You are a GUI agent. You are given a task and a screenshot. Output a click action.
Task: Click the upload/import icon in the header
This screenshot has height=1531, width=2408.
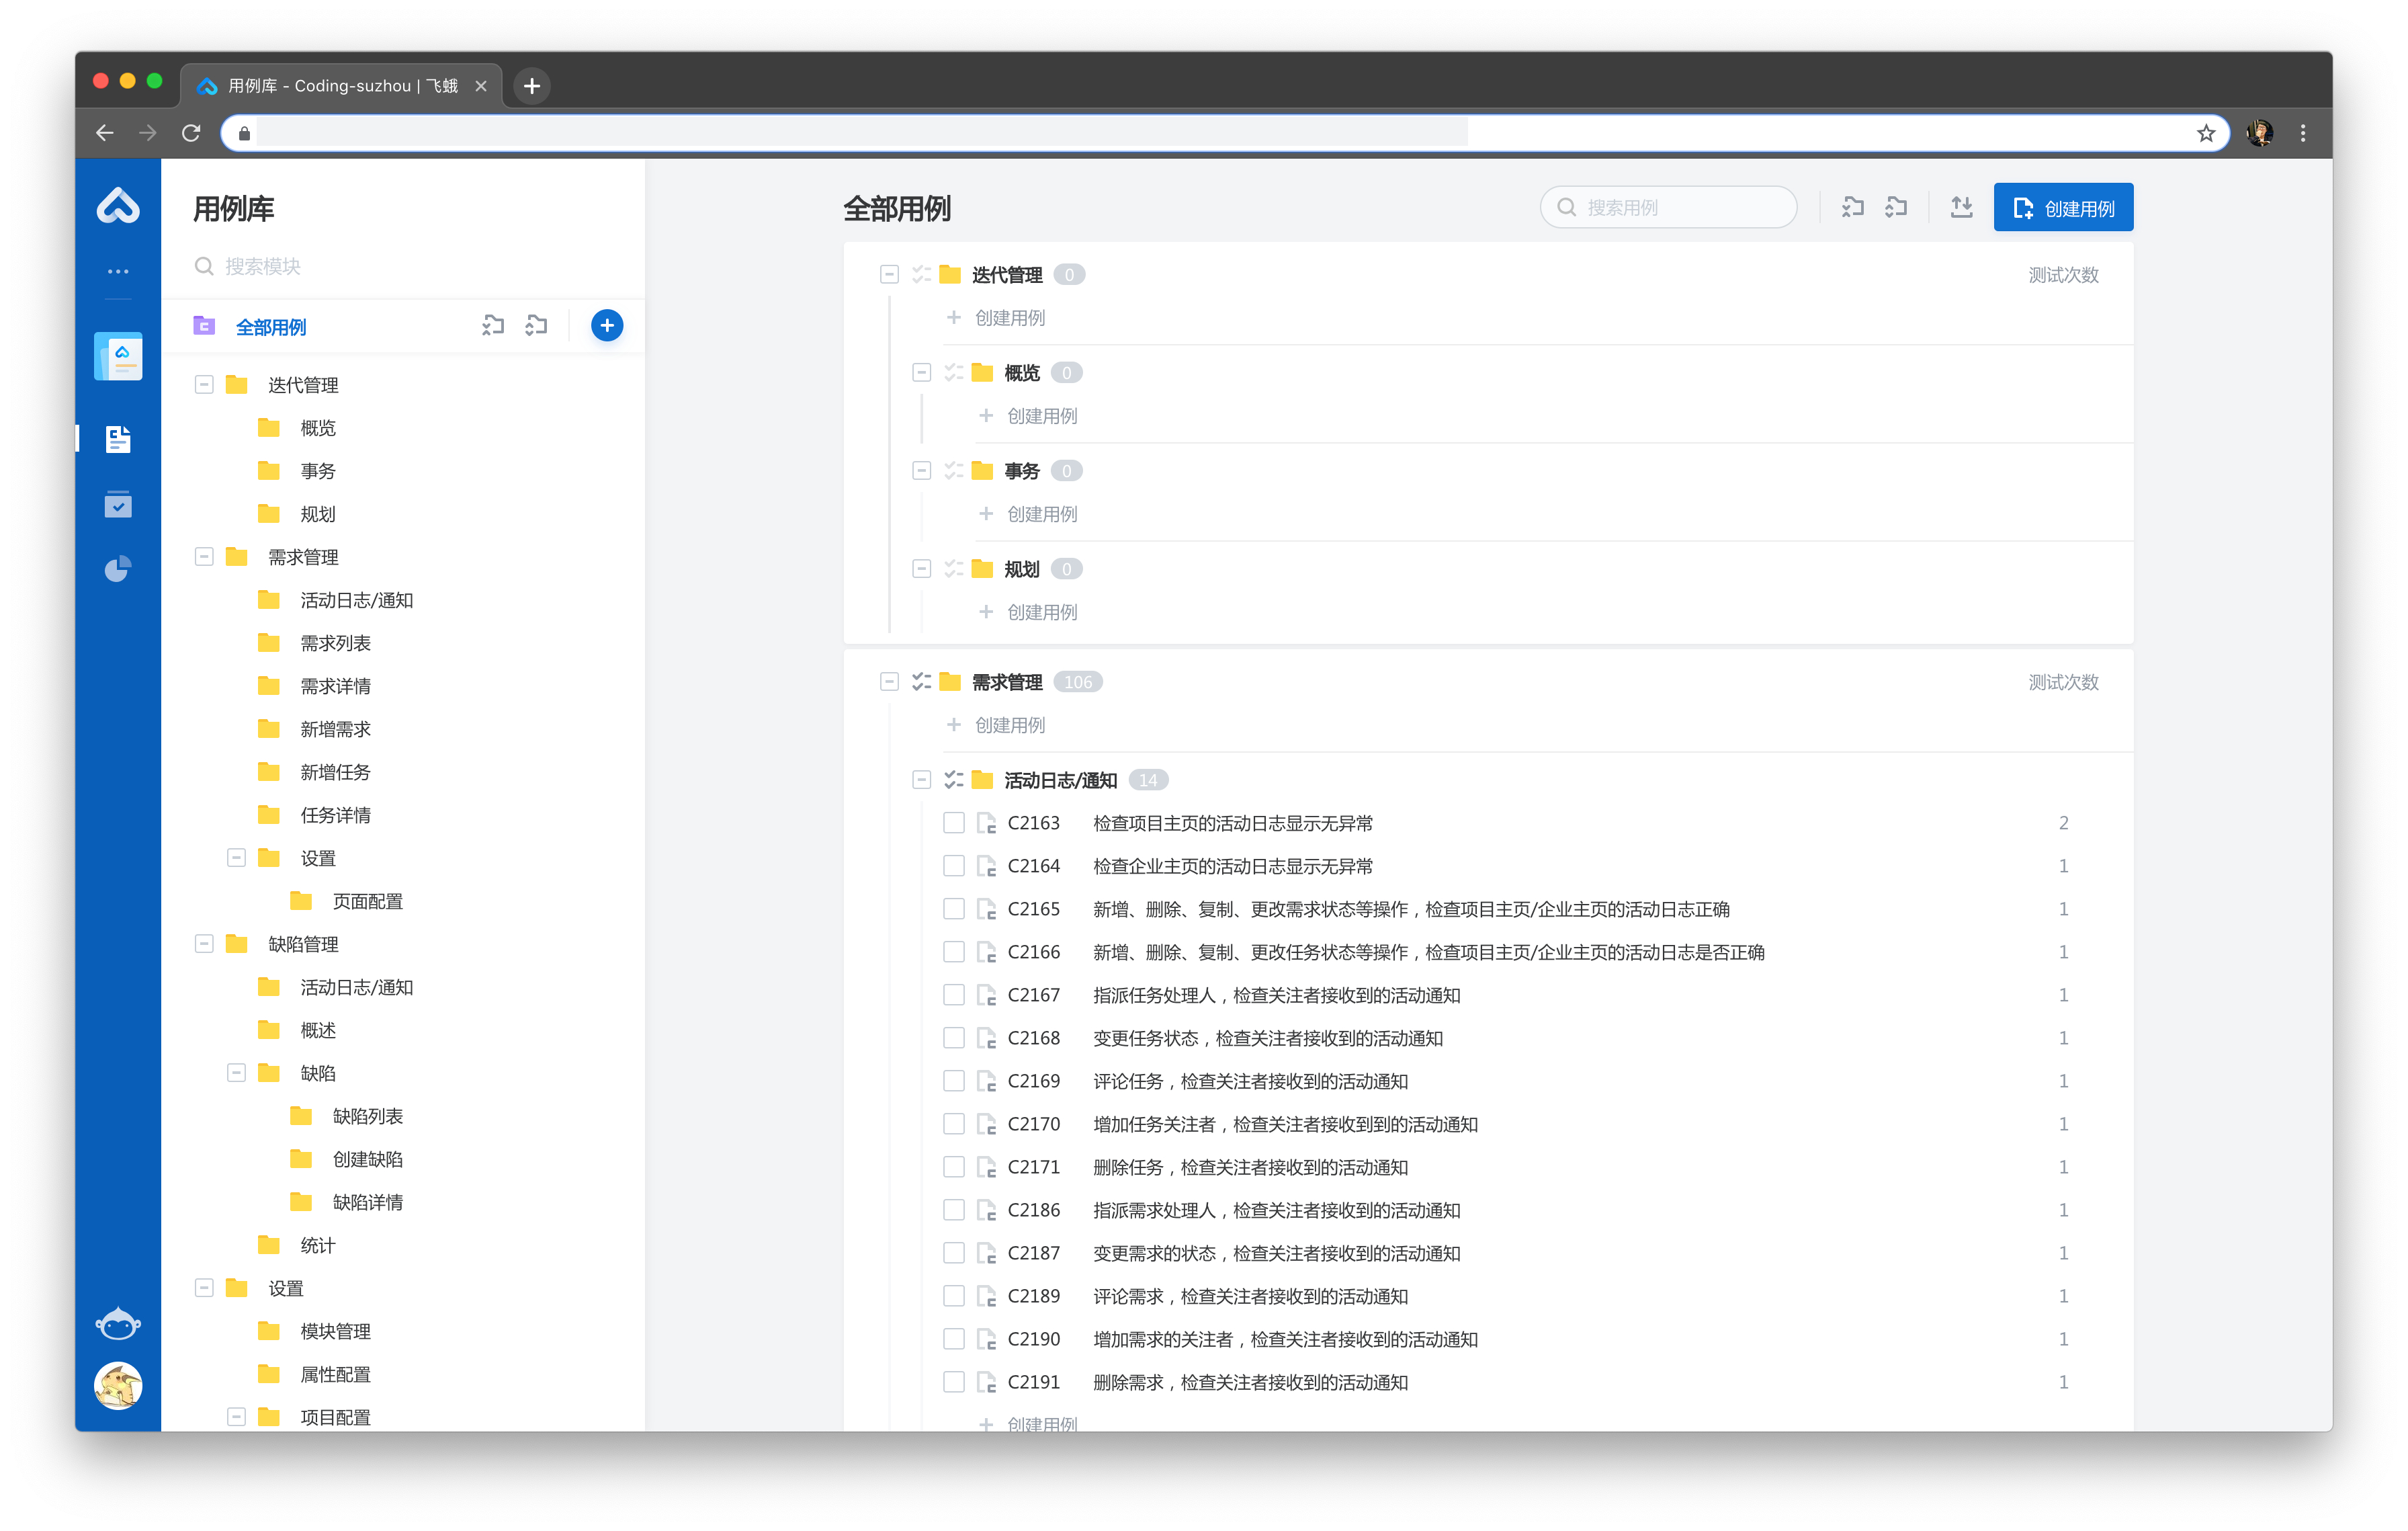(x=1961, y=207)
